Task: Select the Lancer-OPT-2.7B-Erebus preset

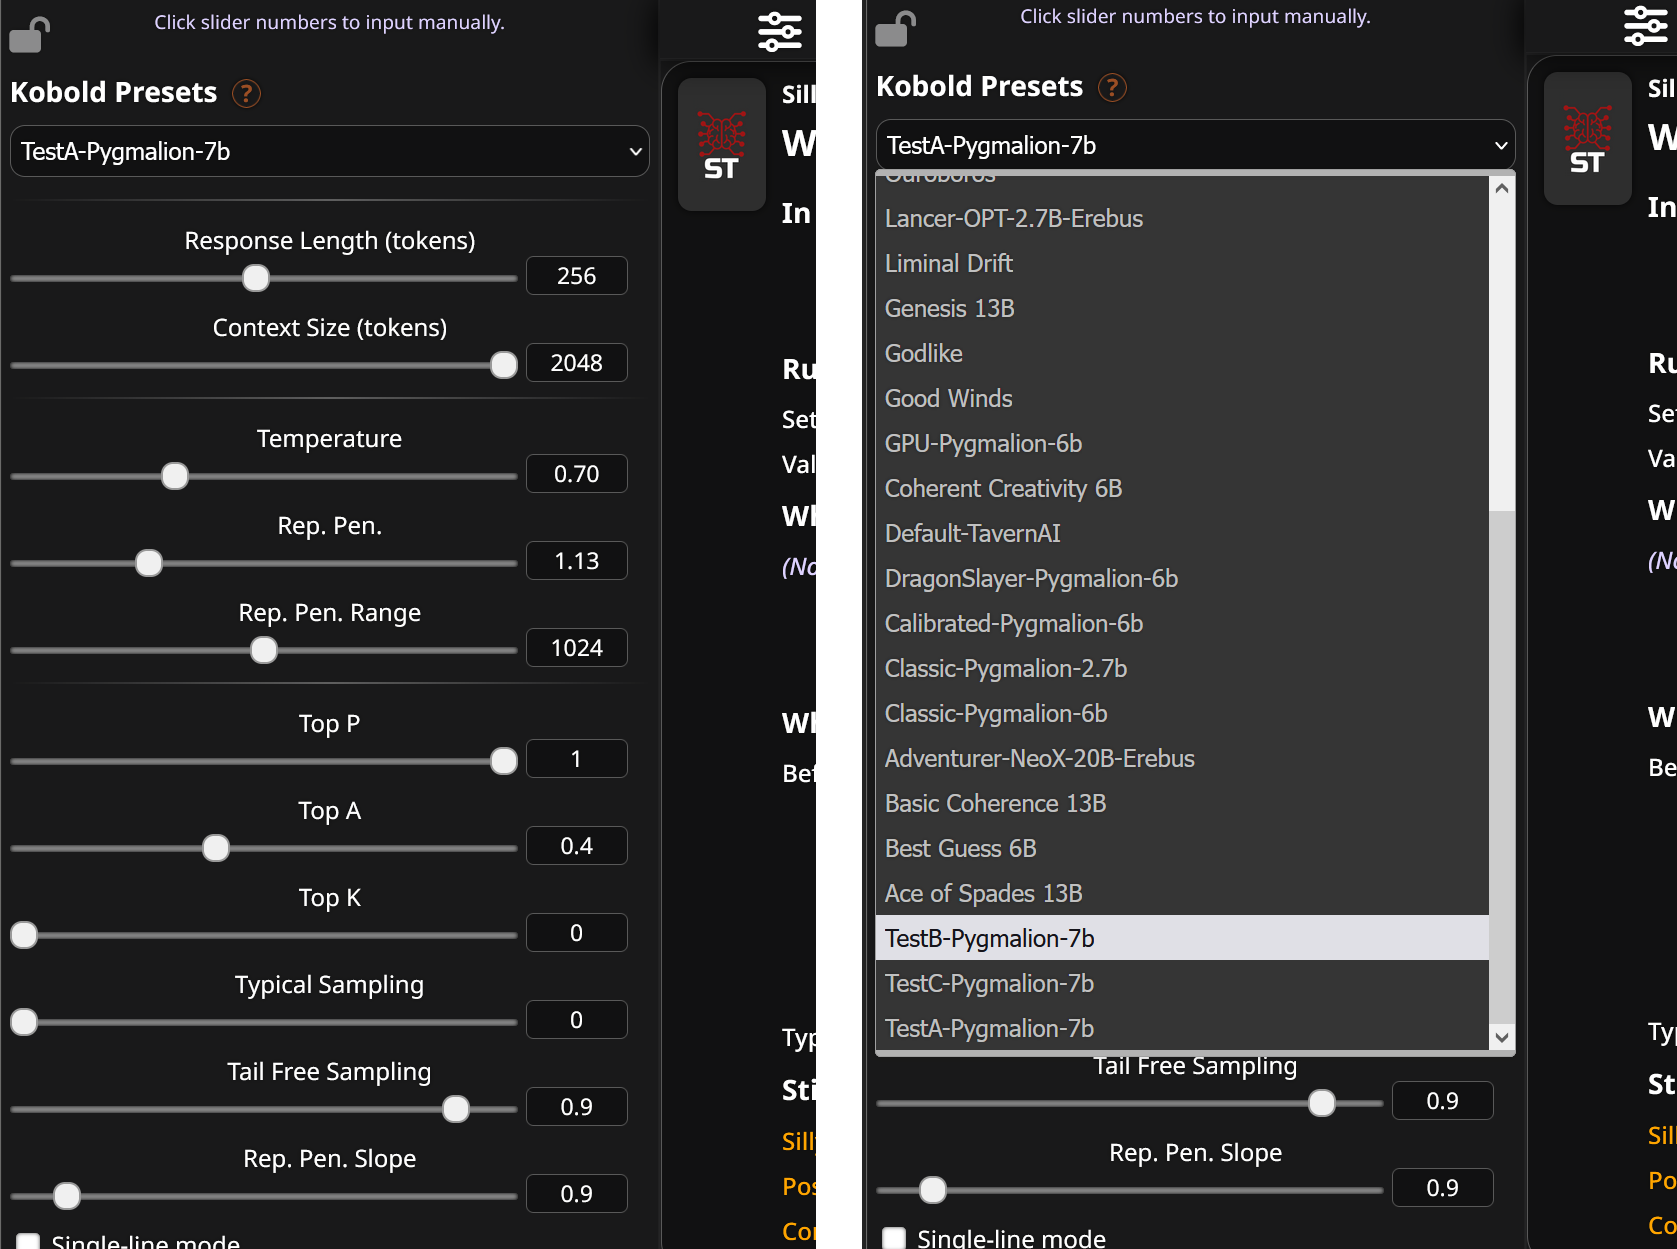Action: click(1182, 218)
